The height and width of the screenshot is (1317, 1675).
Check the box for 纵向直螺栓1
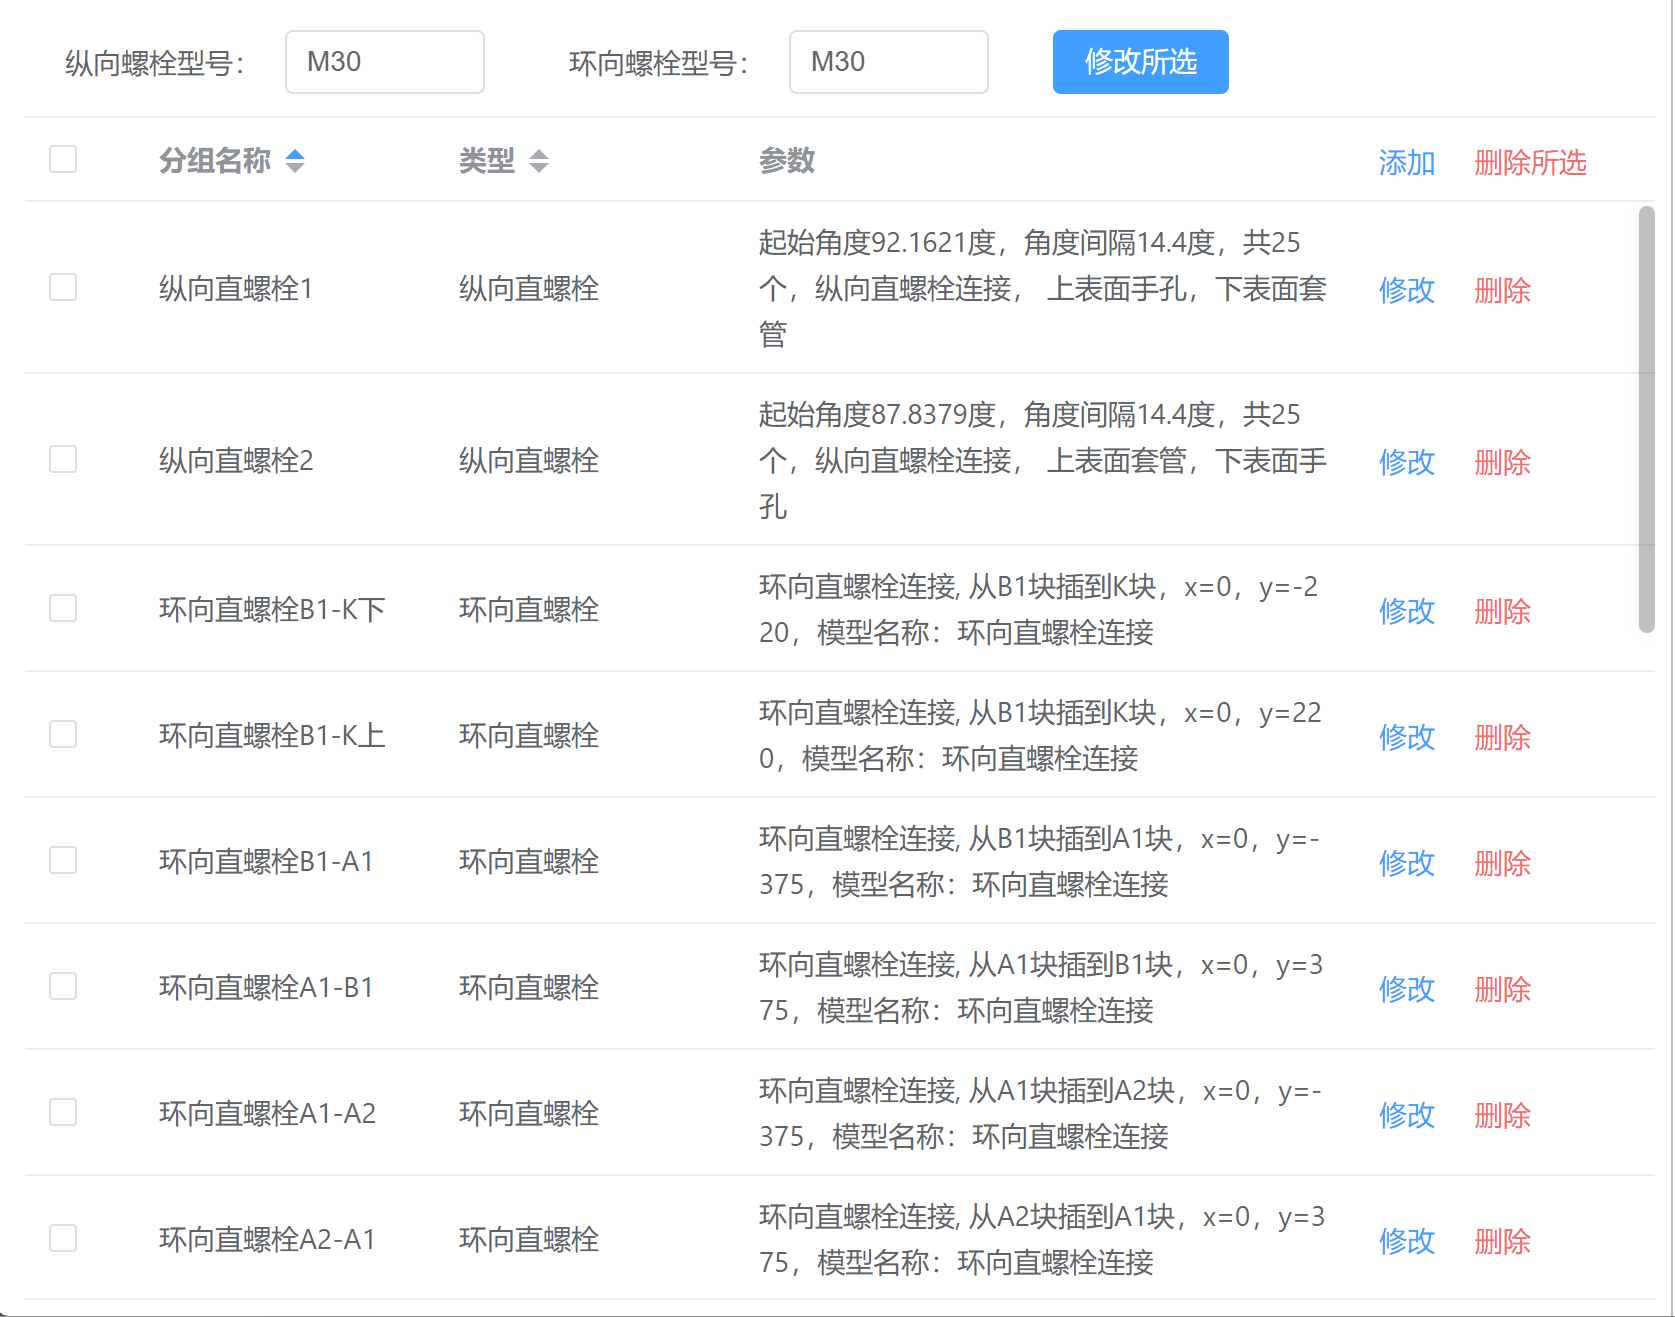point(63,287)
